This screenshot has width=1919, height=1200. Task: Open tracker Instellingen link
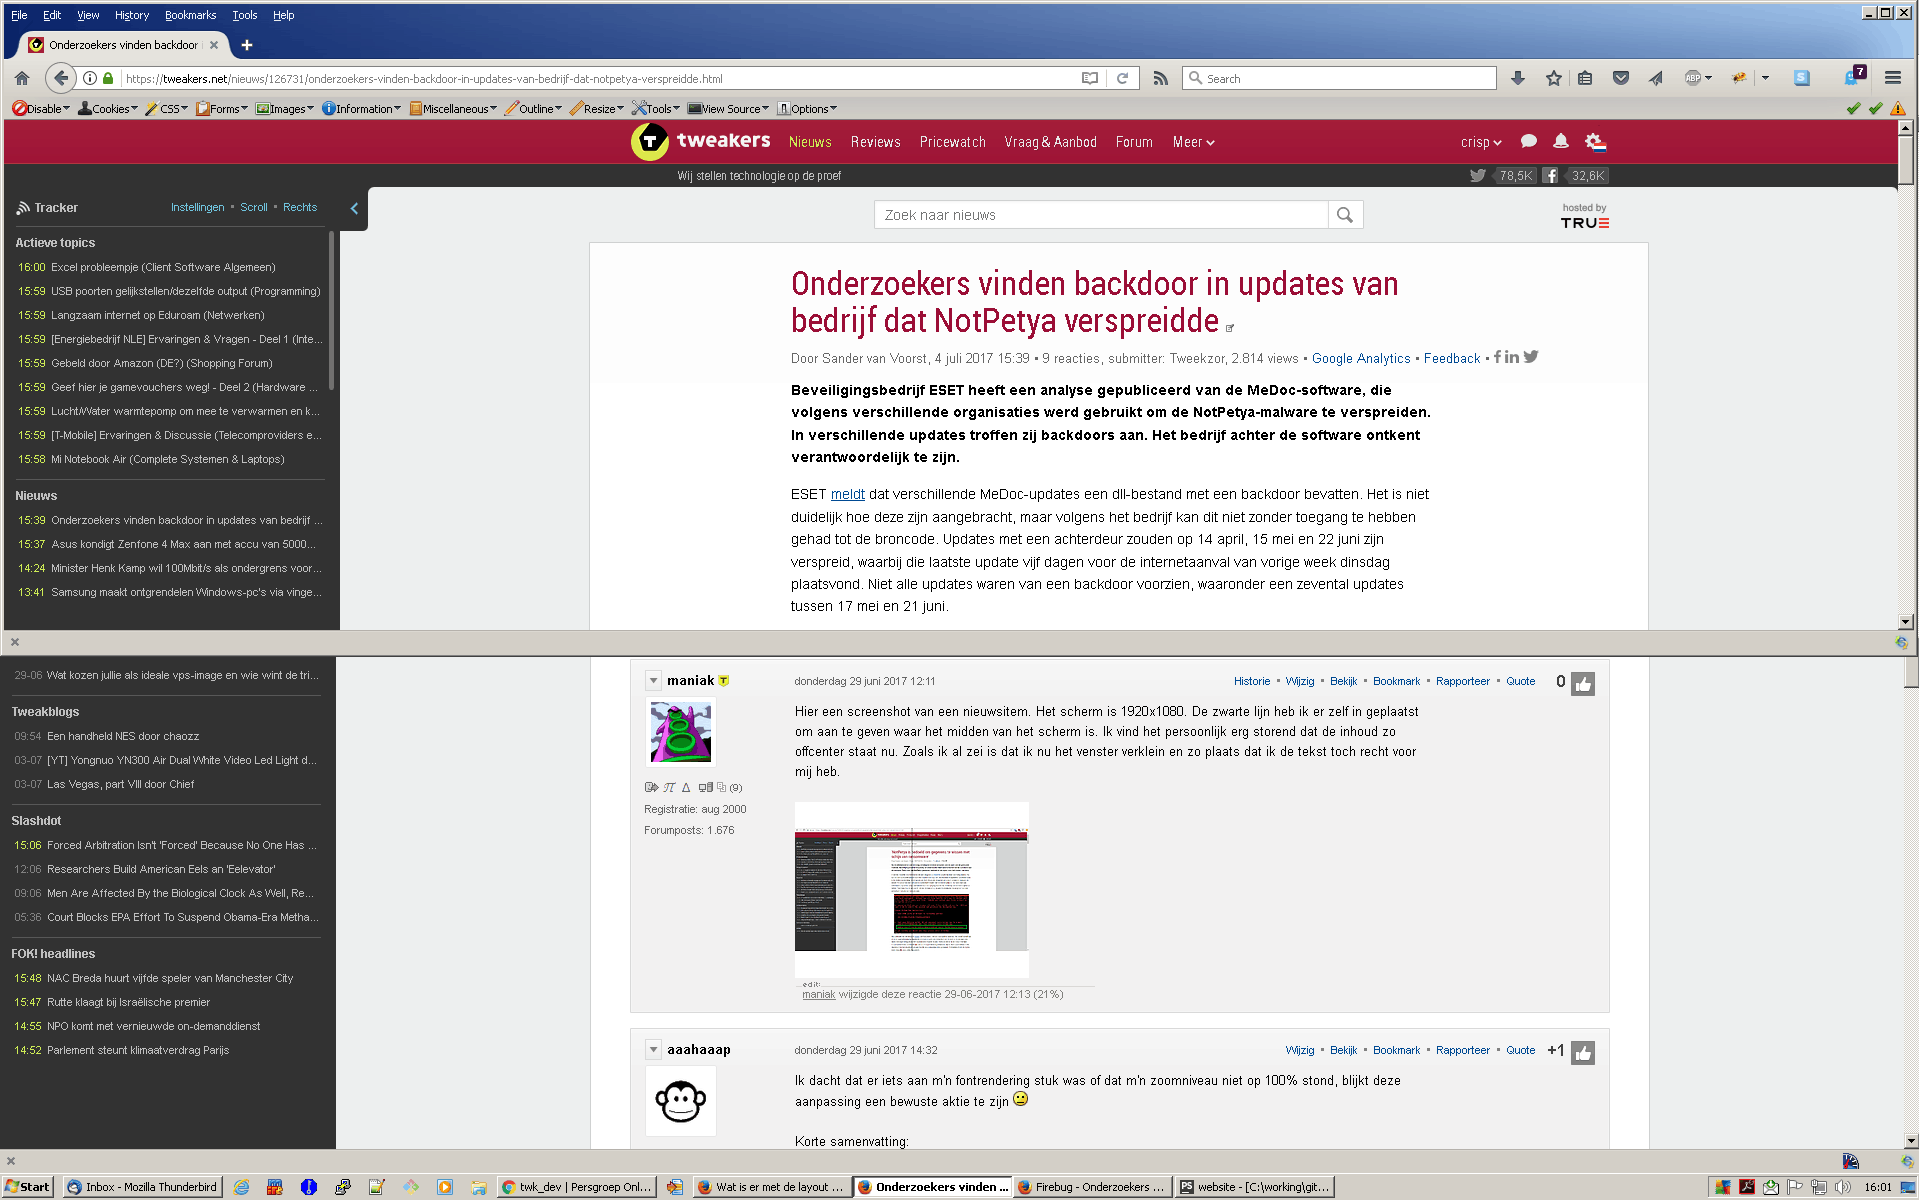click(x=197, y=207)
